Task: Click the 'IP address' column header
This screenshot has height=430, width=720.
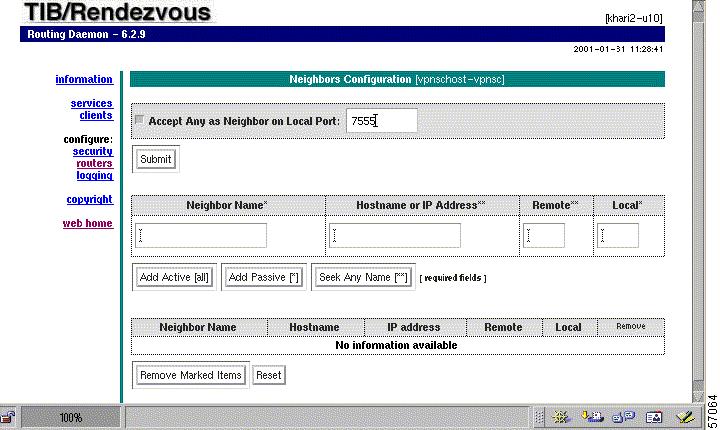Action: click(414, 327)
